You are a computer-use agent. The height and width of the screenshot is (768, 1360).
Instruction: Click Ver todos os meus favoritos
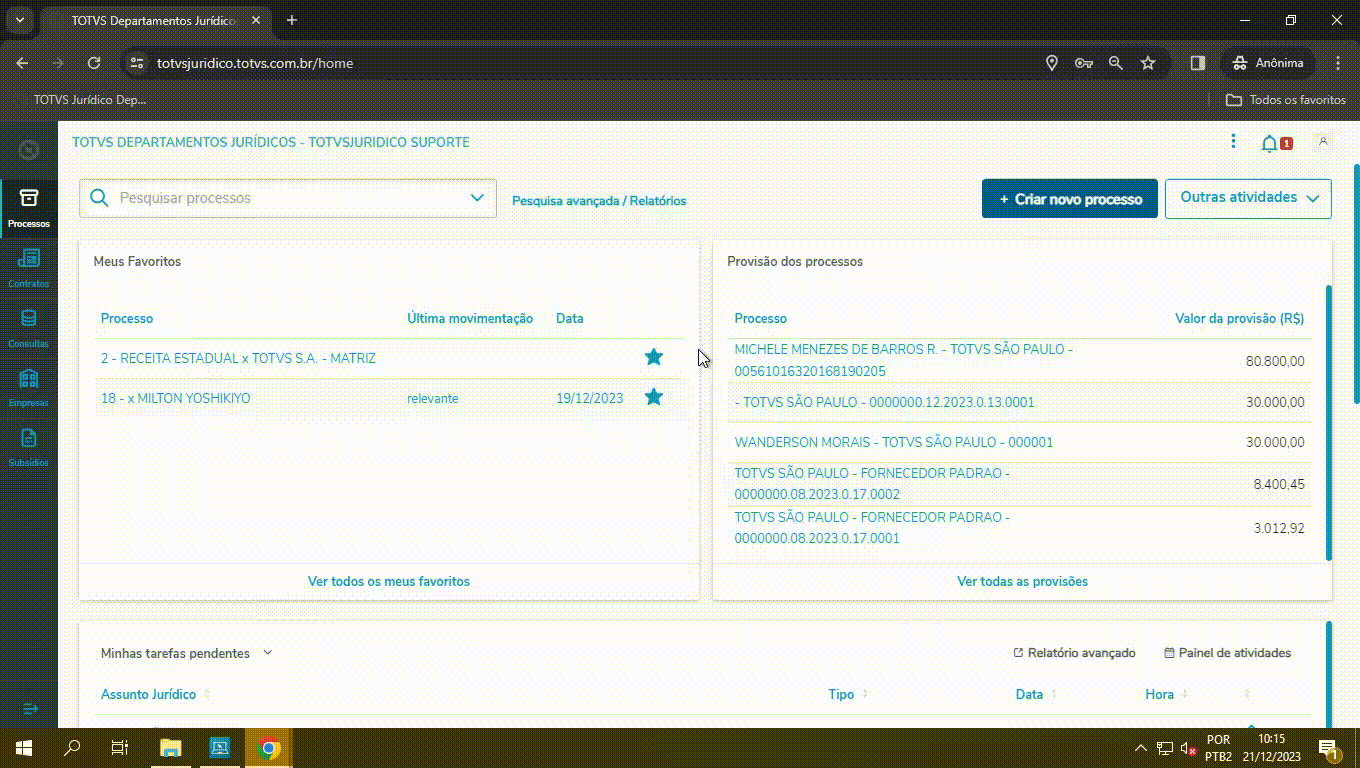(x=389, y=581)
